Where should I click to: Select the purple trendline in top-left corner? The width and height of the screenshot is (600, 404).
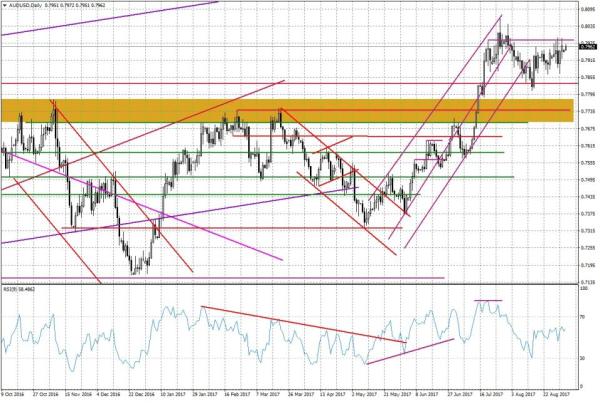point(110,19)
